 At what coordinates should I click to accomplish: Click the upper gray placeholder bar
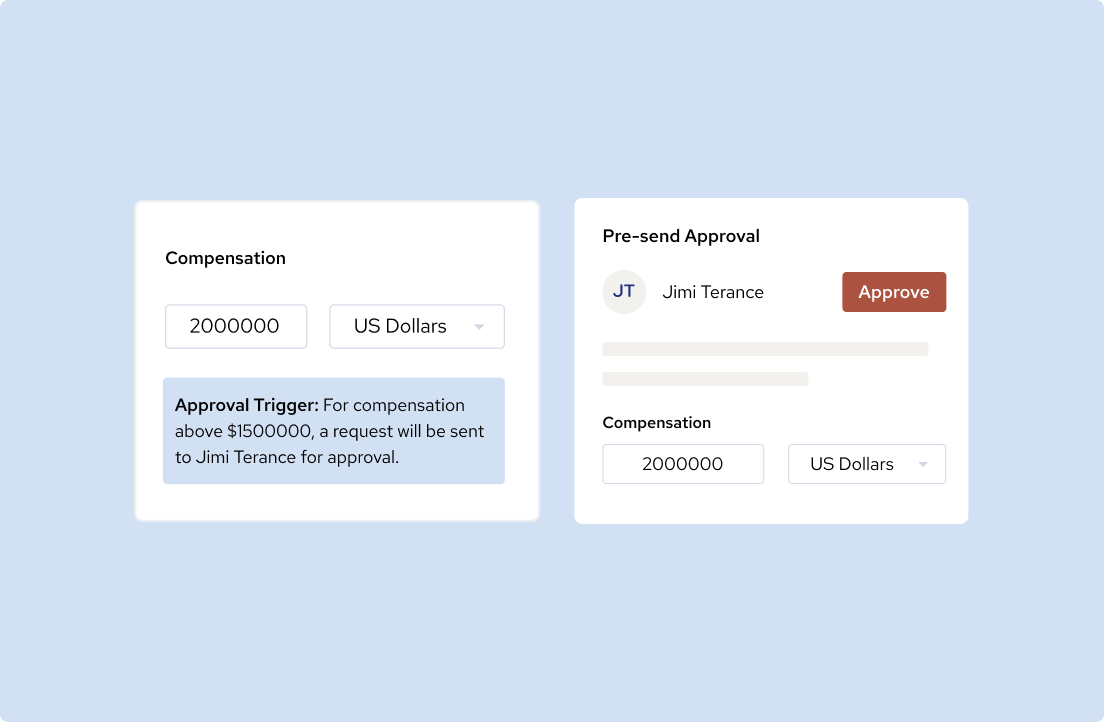tap(765, 348)
